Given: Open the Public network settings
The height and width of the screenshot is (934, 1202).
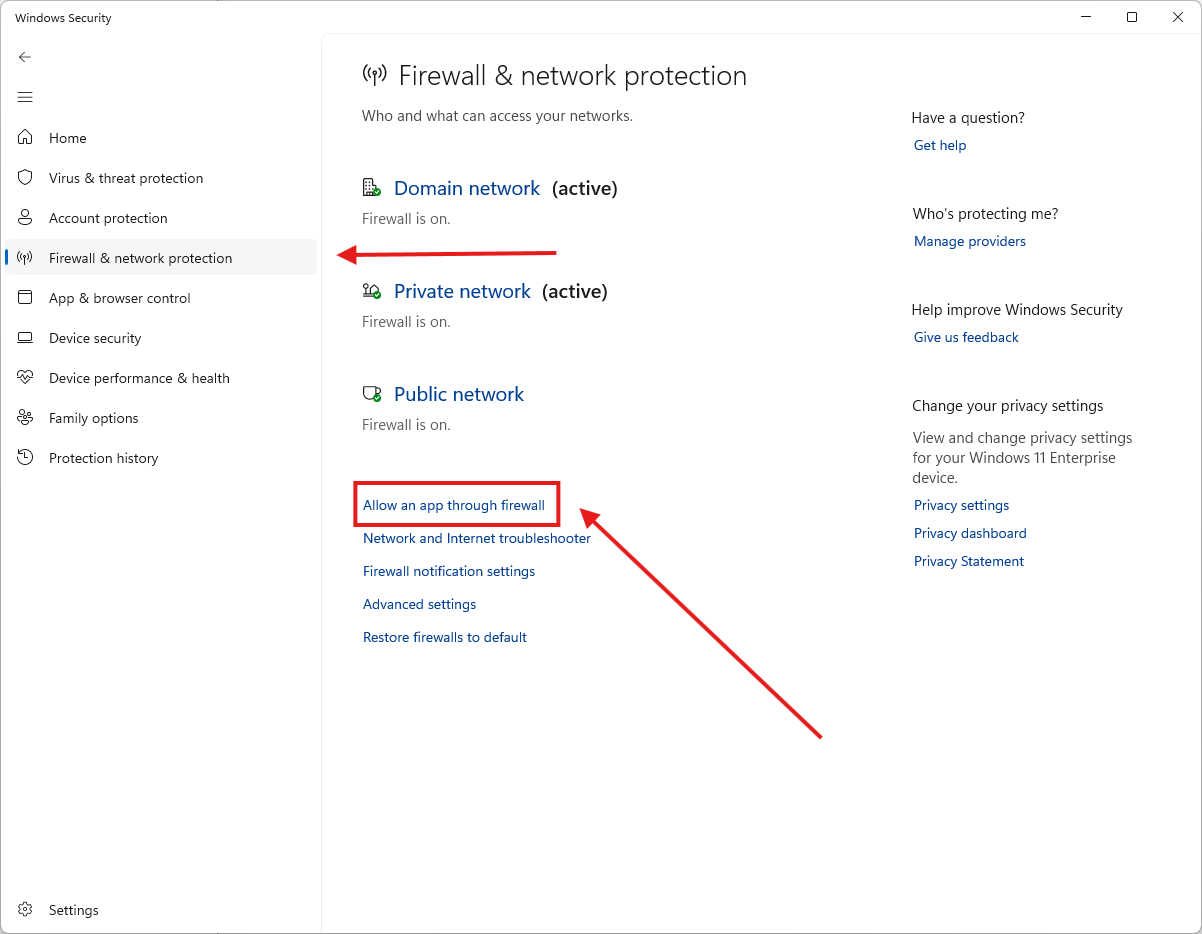Looking at the screenshot, I should [459, 394].
